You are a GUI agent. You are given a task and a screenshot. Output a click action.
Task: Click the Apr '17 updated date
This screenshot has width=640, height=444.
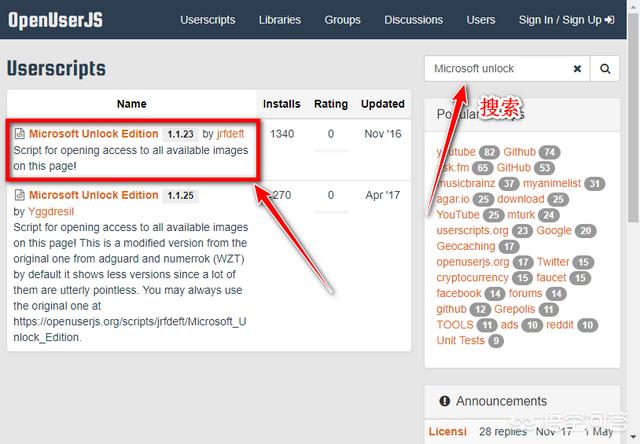(x=383, y=195)
